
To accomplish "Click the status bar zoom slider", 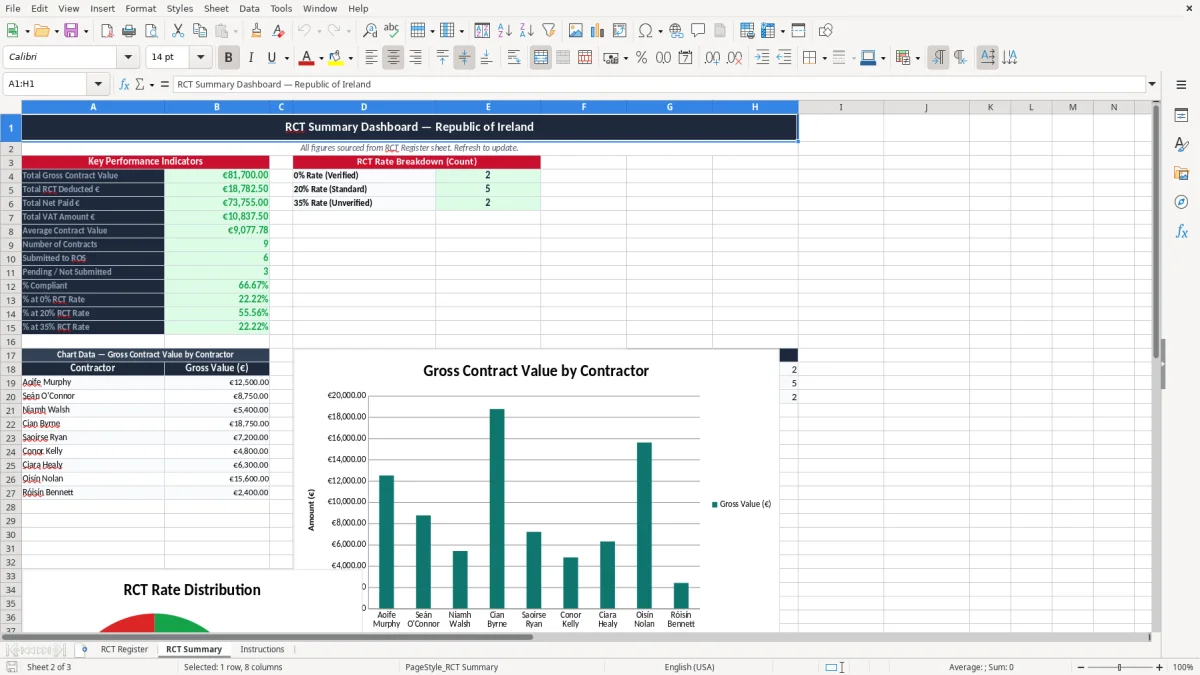I will pos(1119,667).
